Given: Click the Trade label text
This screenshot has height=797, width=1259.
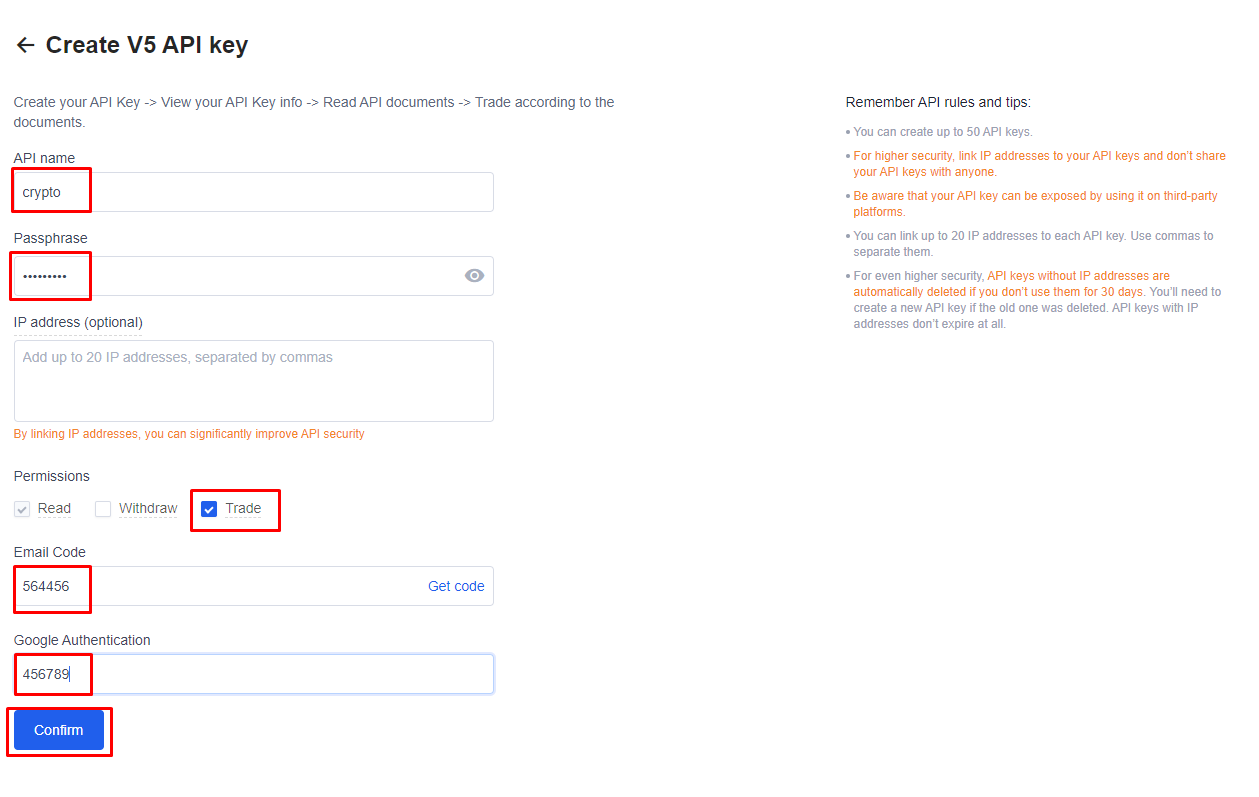Looking at the screenshot, I should [x=243, y=508].
